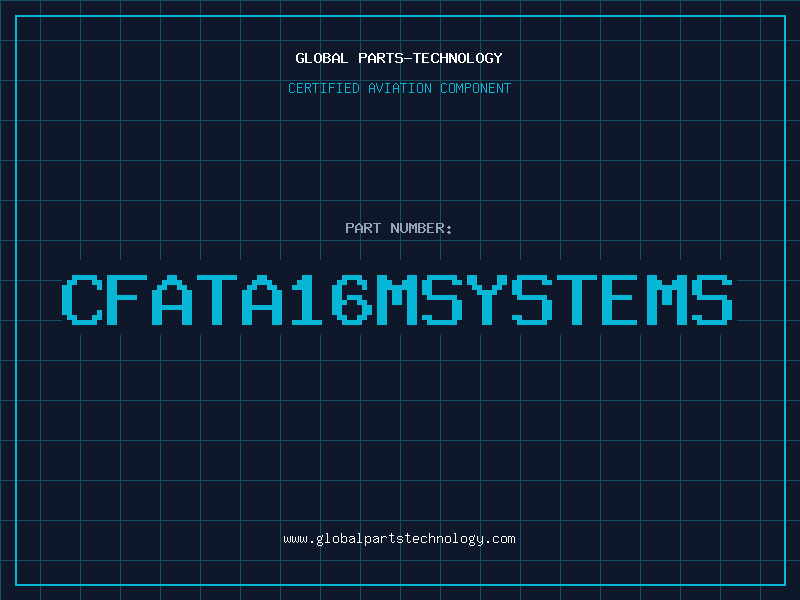The height and width of the screenshot is (600, 800).
Task: Click the large letter C in part number
Action: point(82,299)
